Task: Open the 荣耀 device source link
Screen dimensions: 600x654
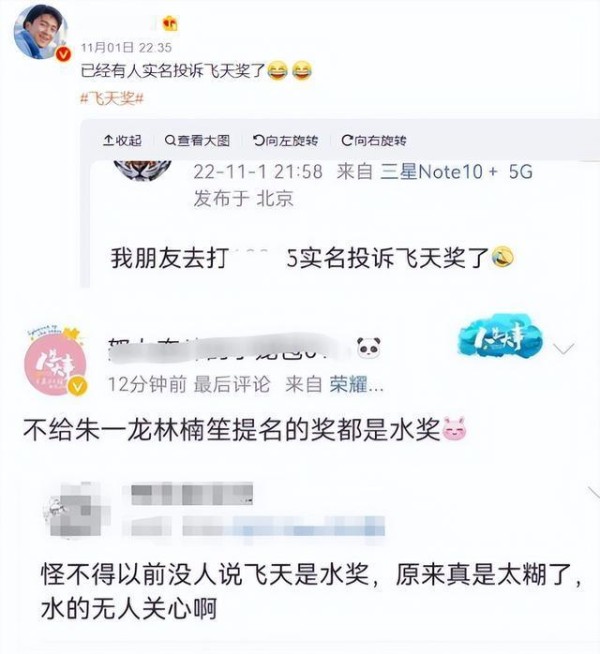Action: coord(356,384)
